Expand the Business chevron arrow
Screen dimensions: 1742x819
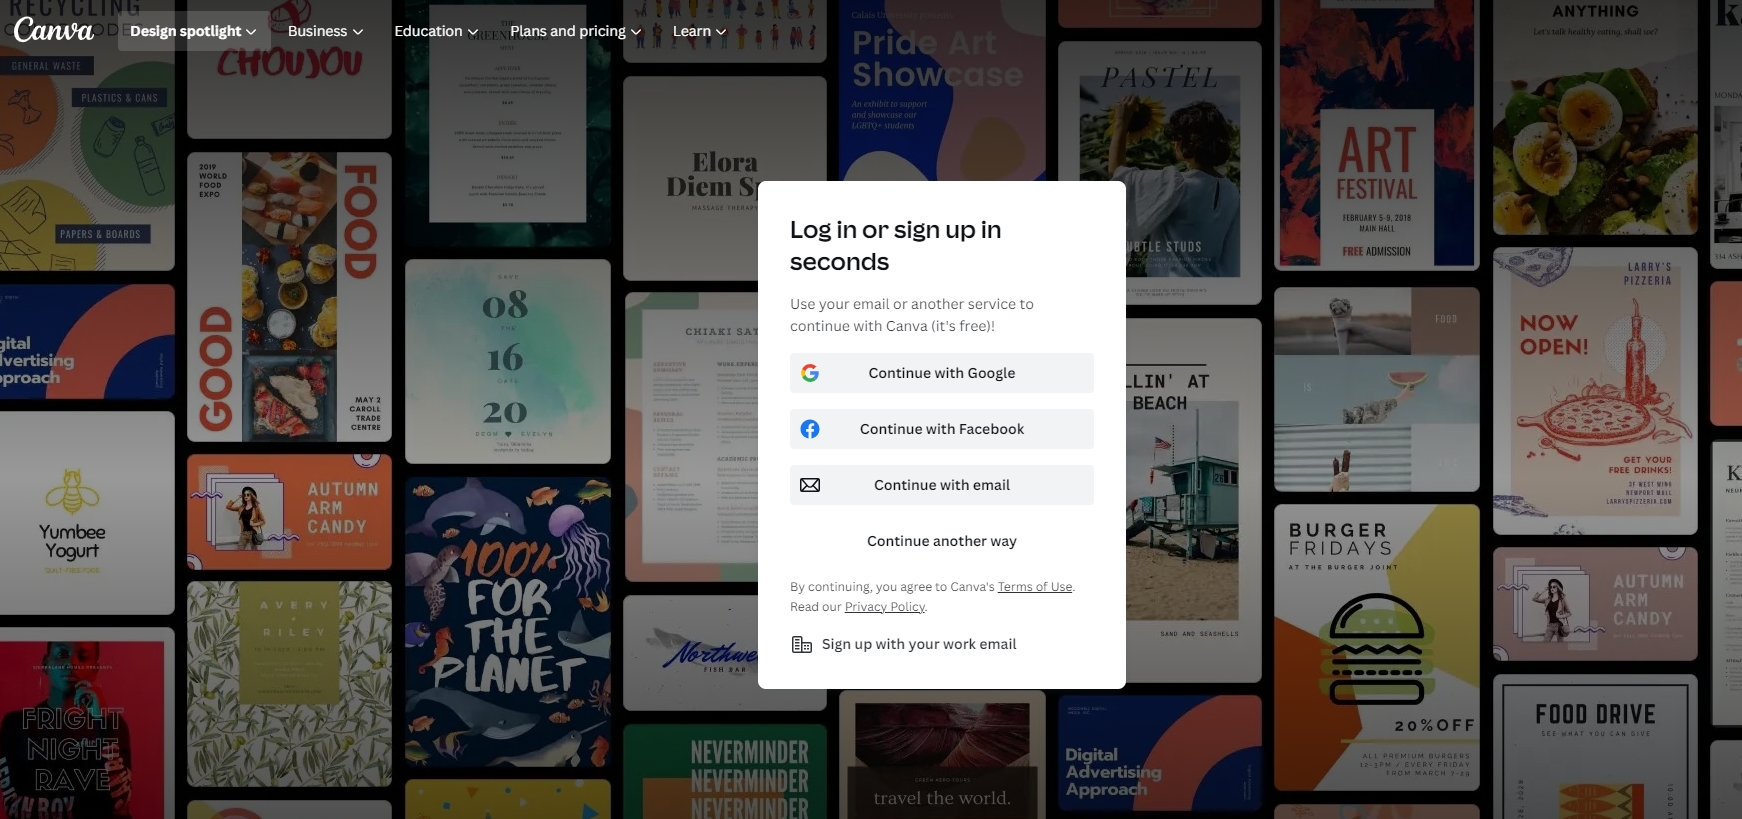358,32
